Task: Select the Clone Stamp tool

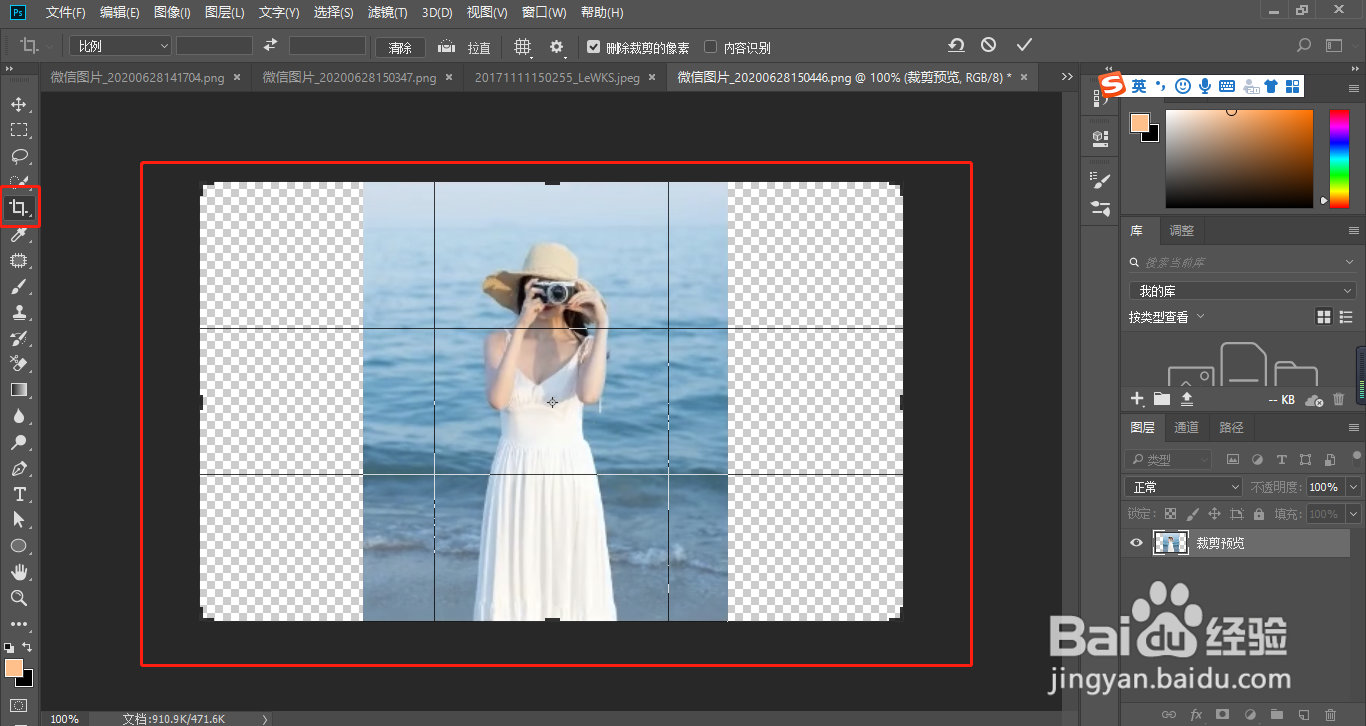Action: pos(19,313)
